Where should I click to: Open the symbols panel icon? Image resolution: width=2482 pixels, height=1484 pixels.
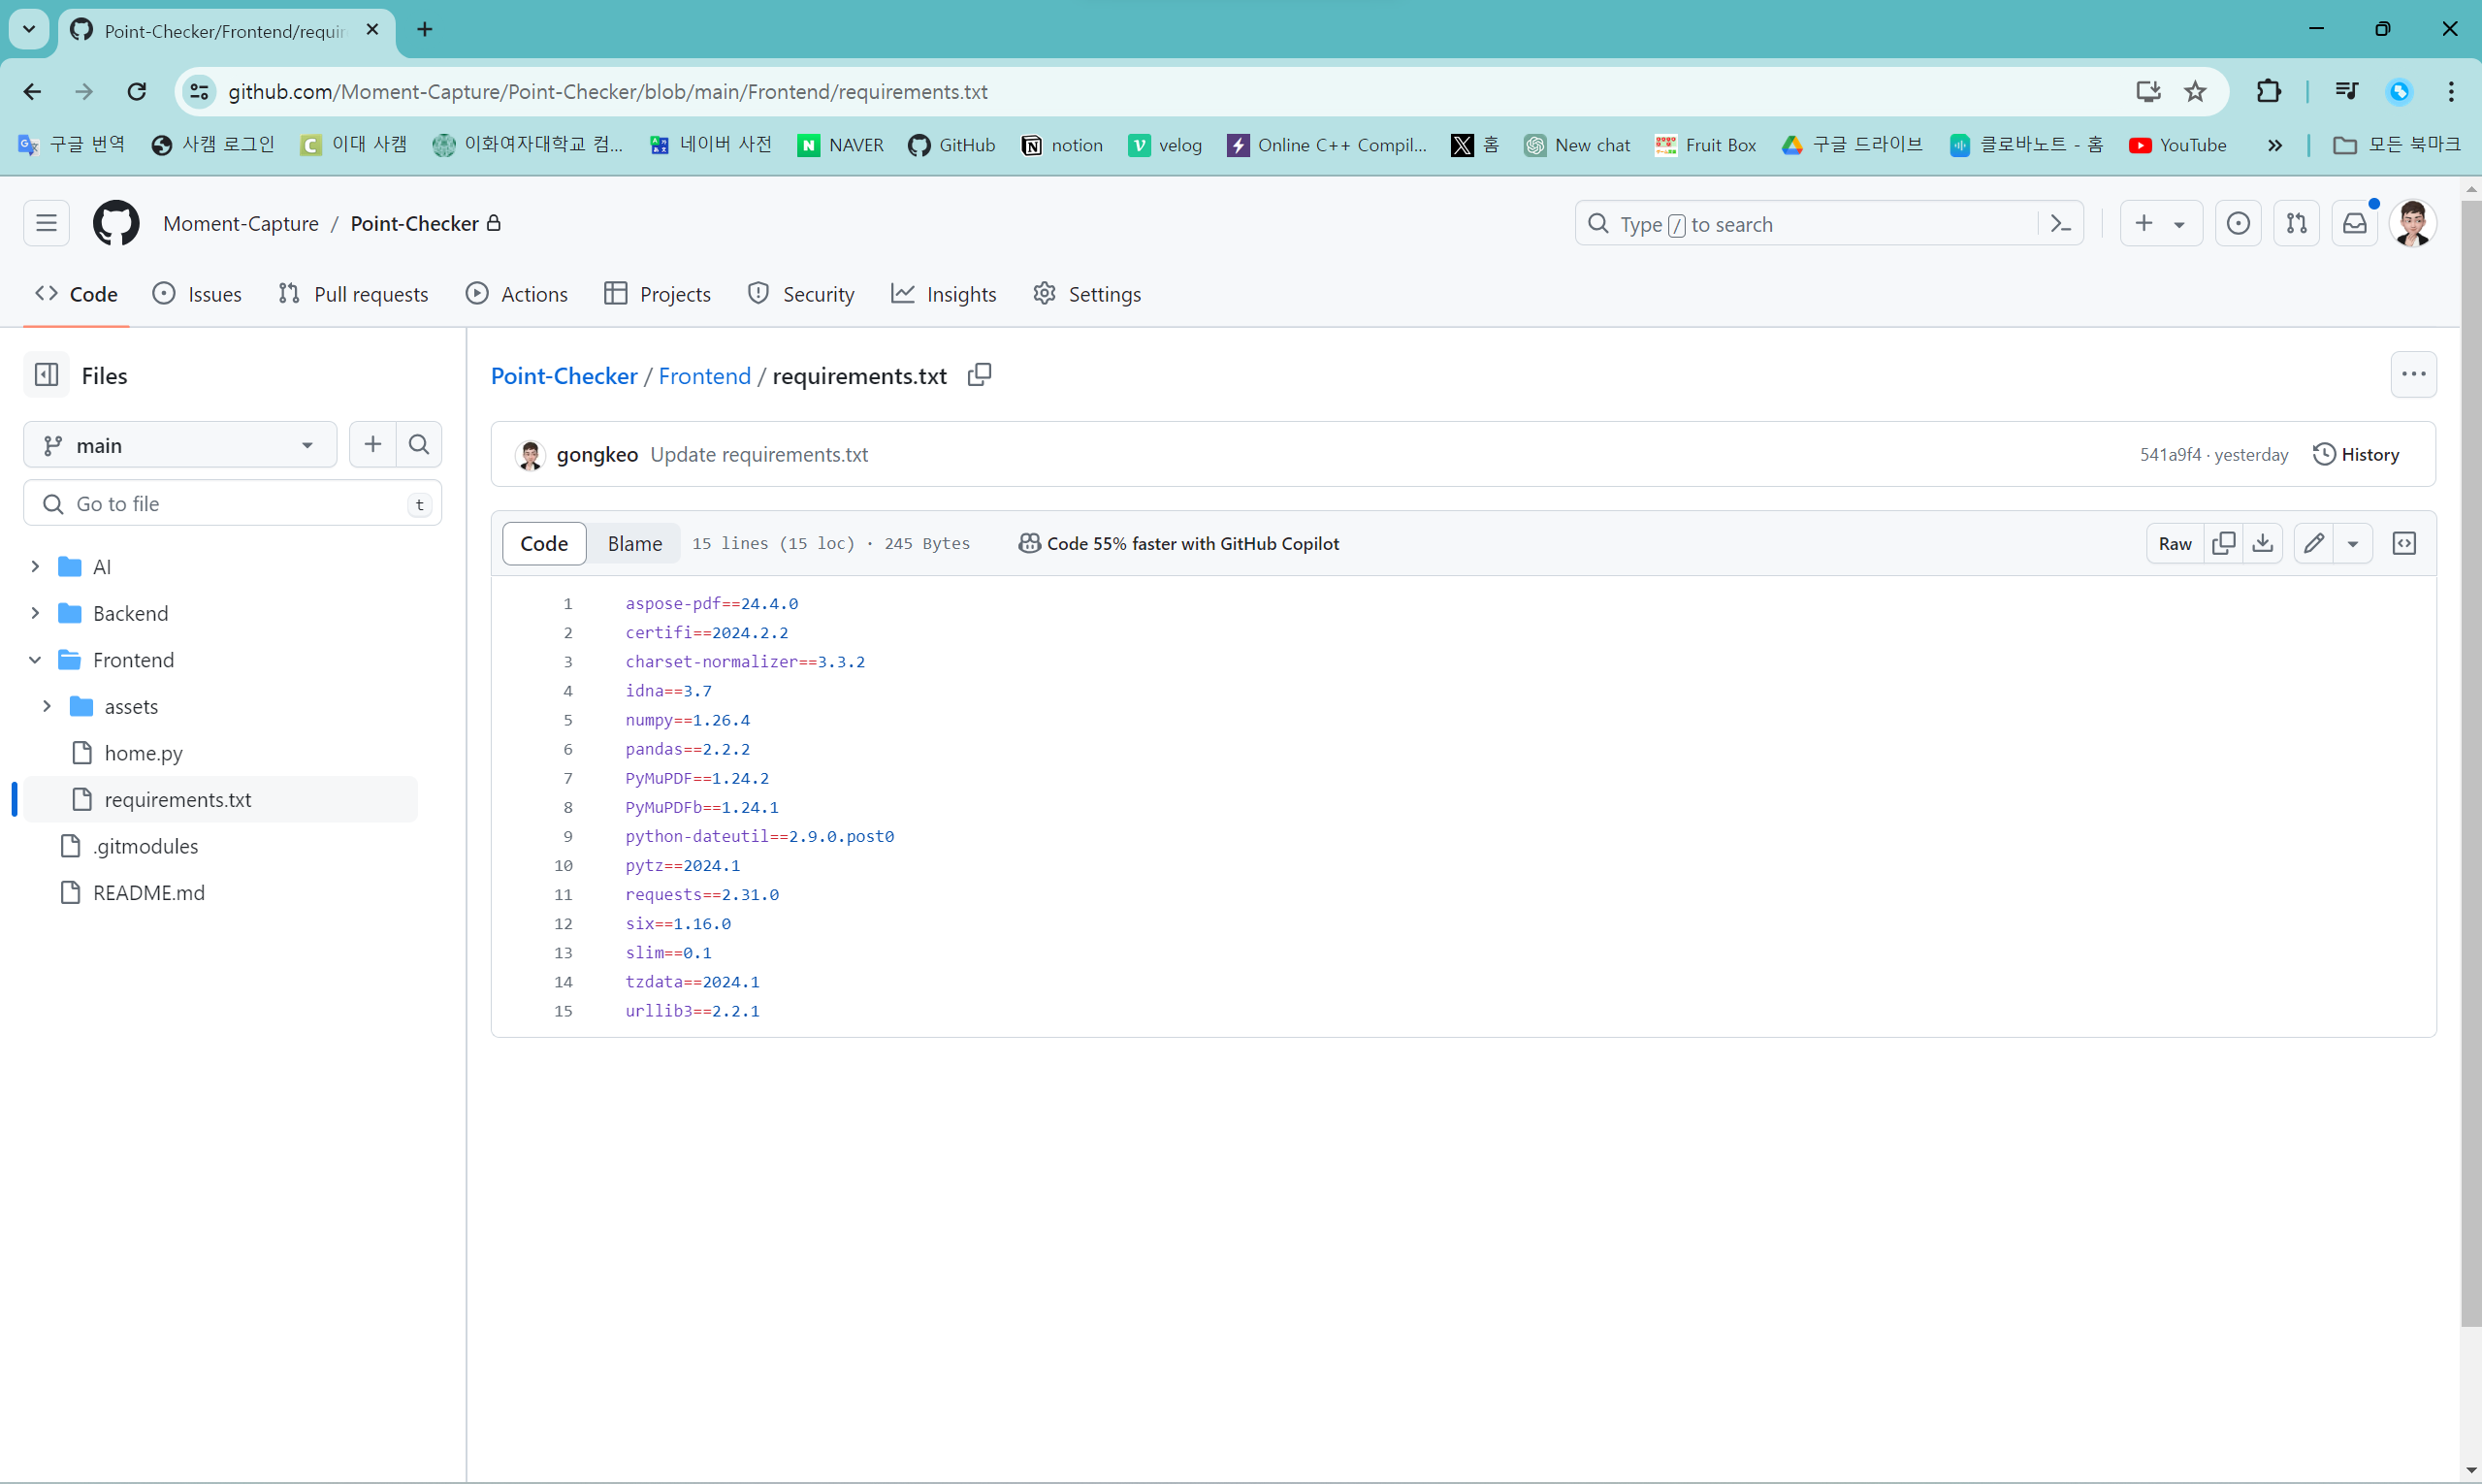2404,543
